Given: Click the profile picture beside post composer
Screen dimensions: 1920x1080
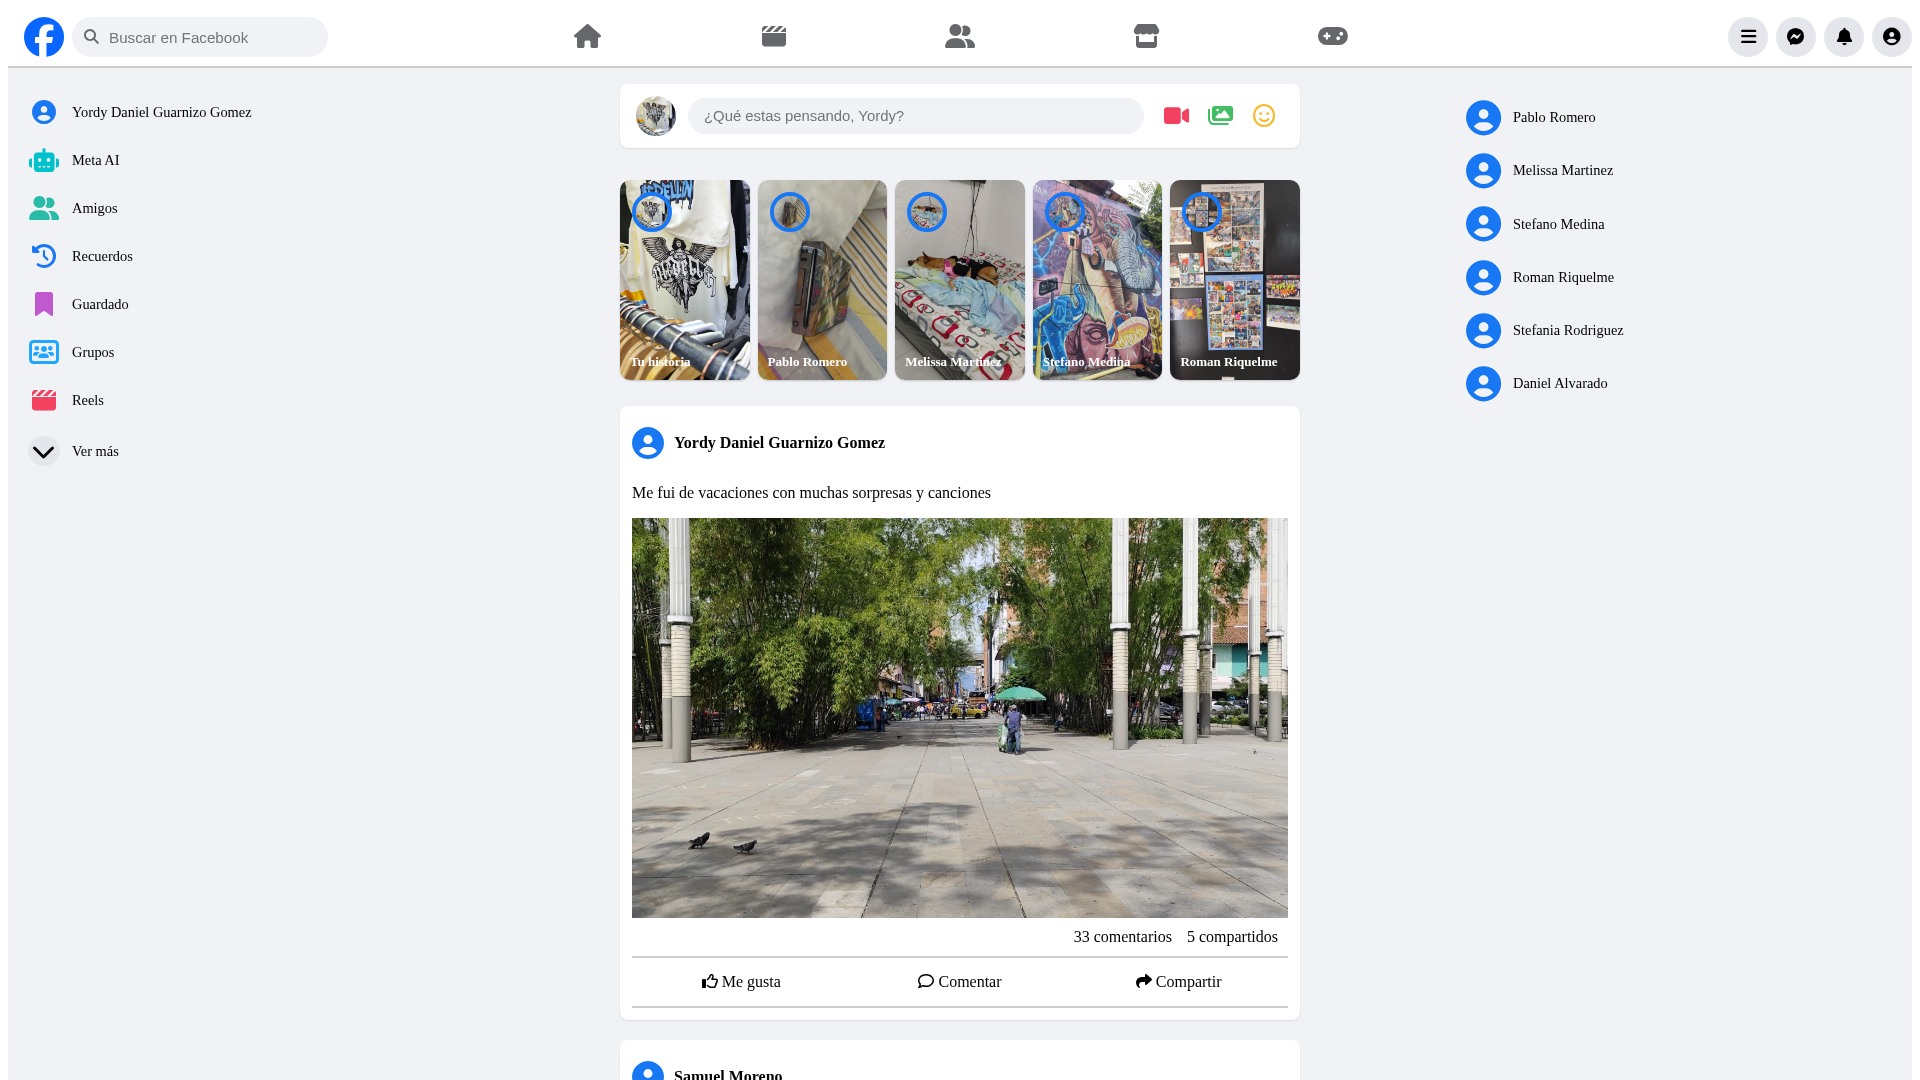Looking at the screenshot, I should coord(656,116).
